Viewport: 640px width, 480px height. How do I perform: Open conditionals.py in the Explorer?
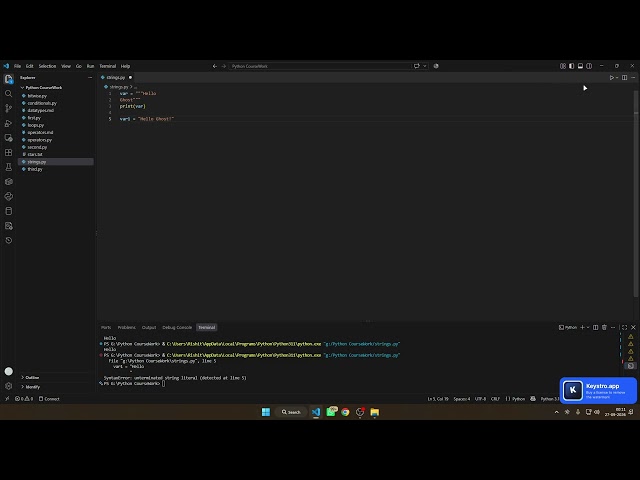point(42,103)
